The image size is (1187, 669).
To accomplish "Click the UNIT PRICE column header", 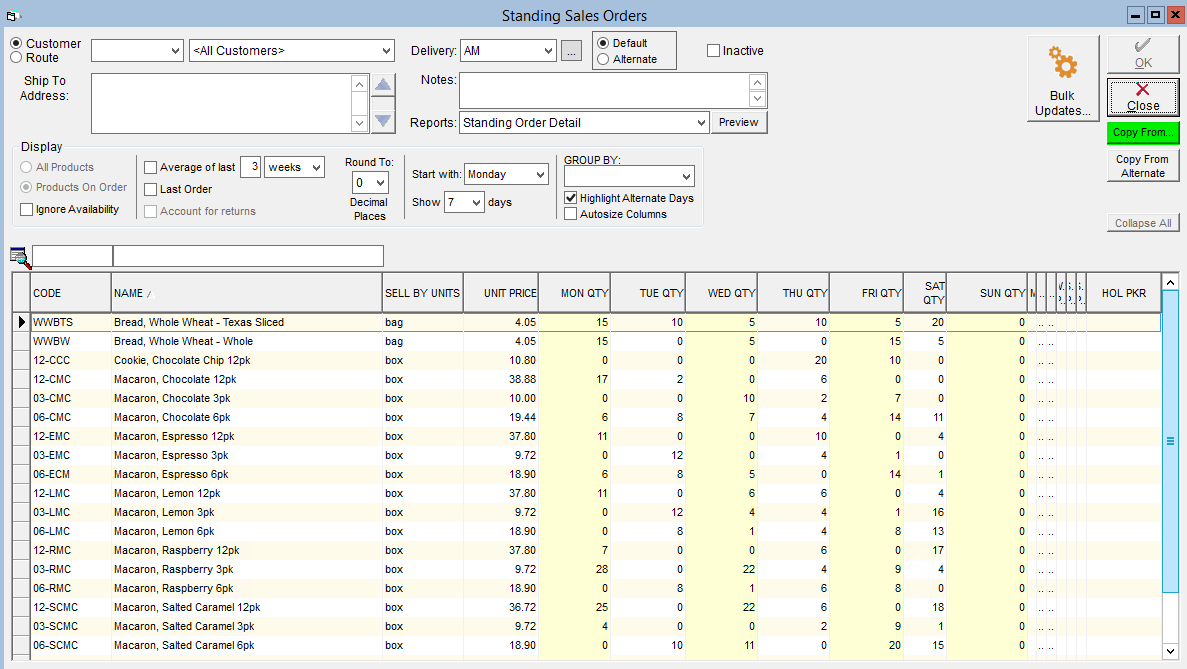I will click(500, 293).
